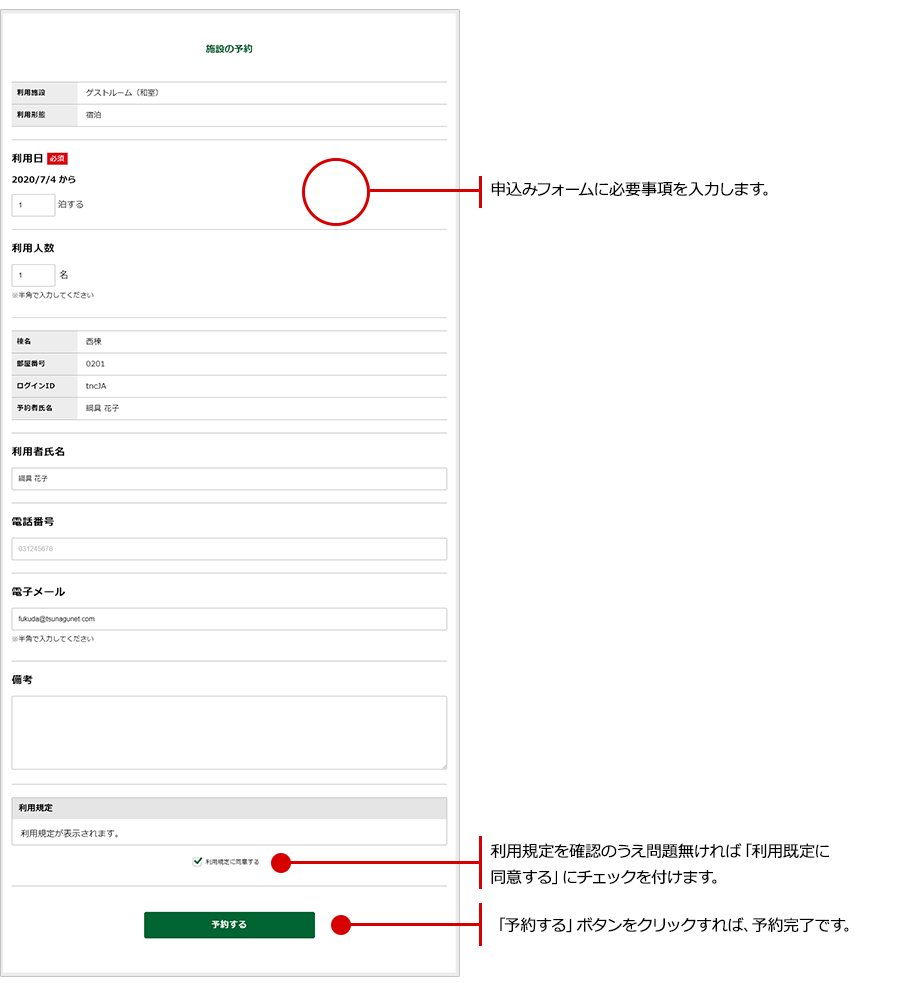Click the 利用規定に同意する label text
This screenshot has width=900, height=986.
pyautogui.click(x=232, y=862)
